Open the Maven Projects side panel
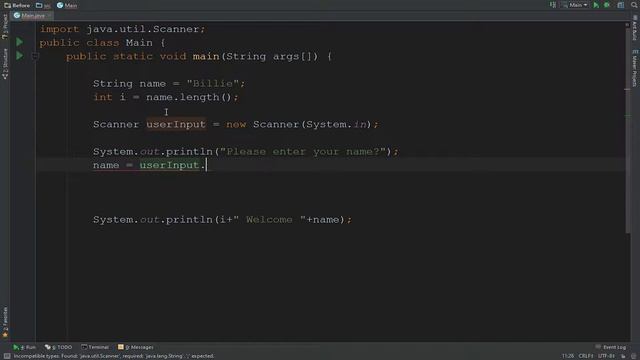The image size is (640, 360). (635, 68)
